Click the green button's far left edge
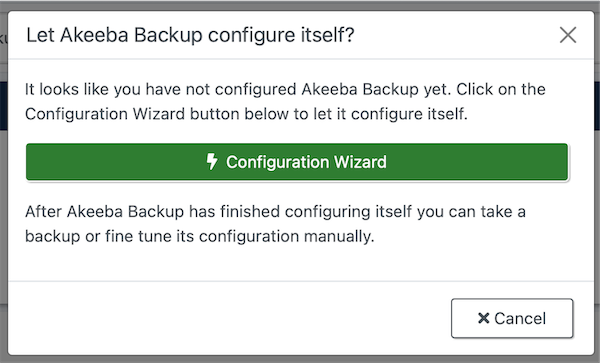Screen dimensions: 600x363 click(29, 162)
